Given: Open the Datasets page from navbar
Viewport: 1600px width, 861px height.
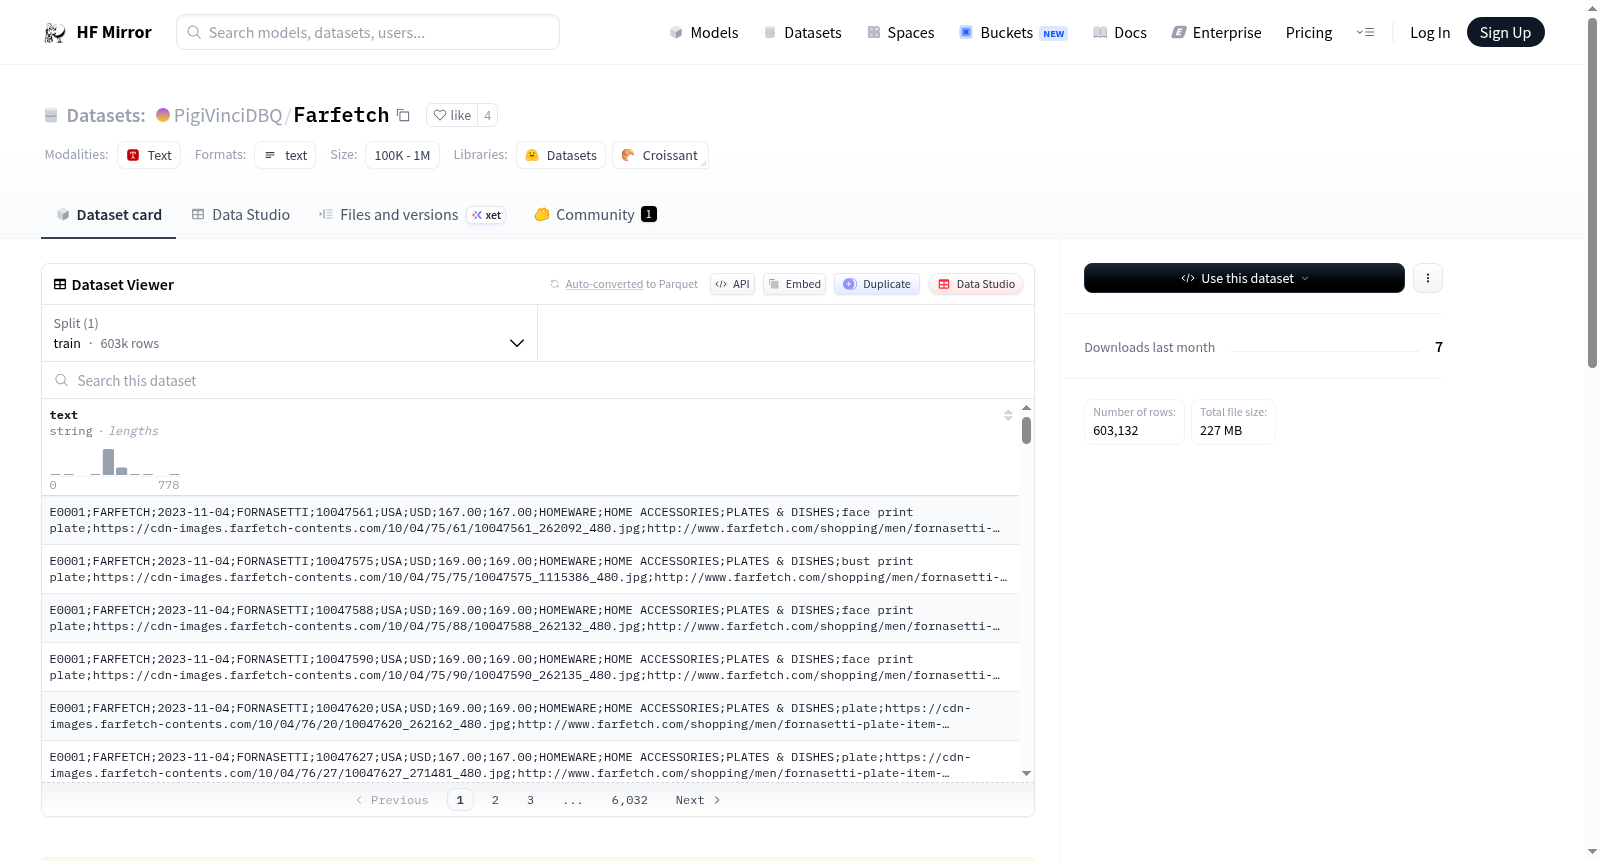Looking at the screenshot, I should pyautogui.click(x=803, y=33).
